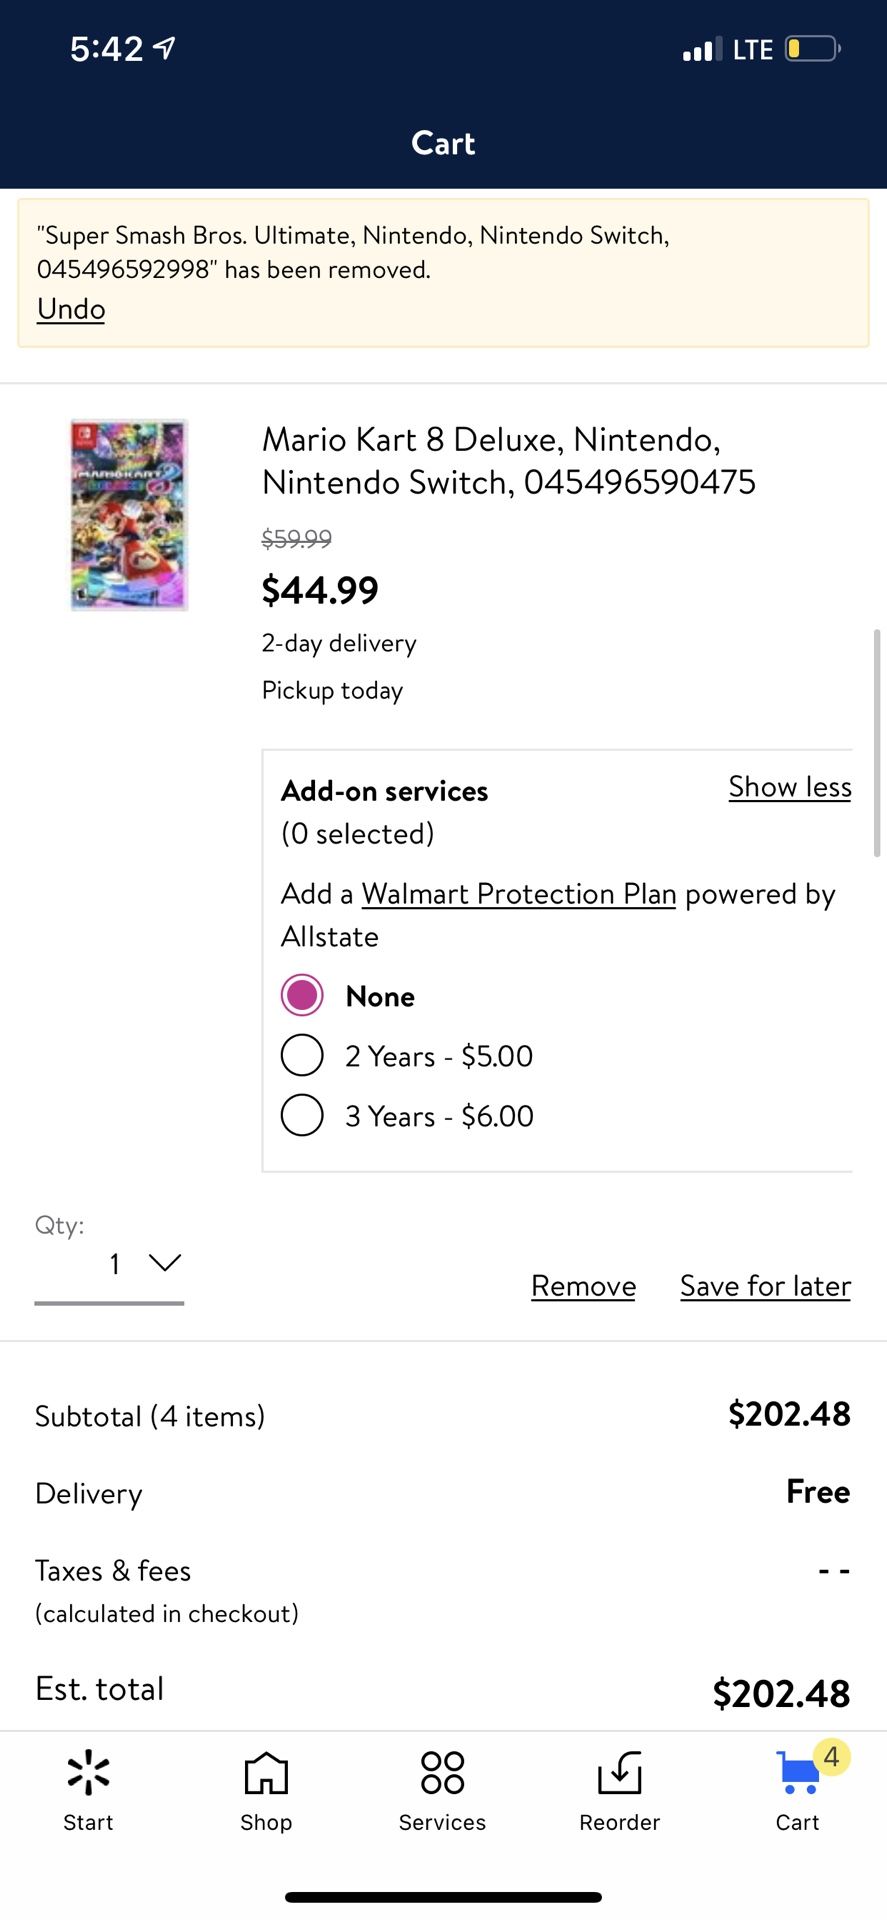Undo removal of Super Smash Bros.
This screenshot has height=1920, width=887.
coord(71,309)
